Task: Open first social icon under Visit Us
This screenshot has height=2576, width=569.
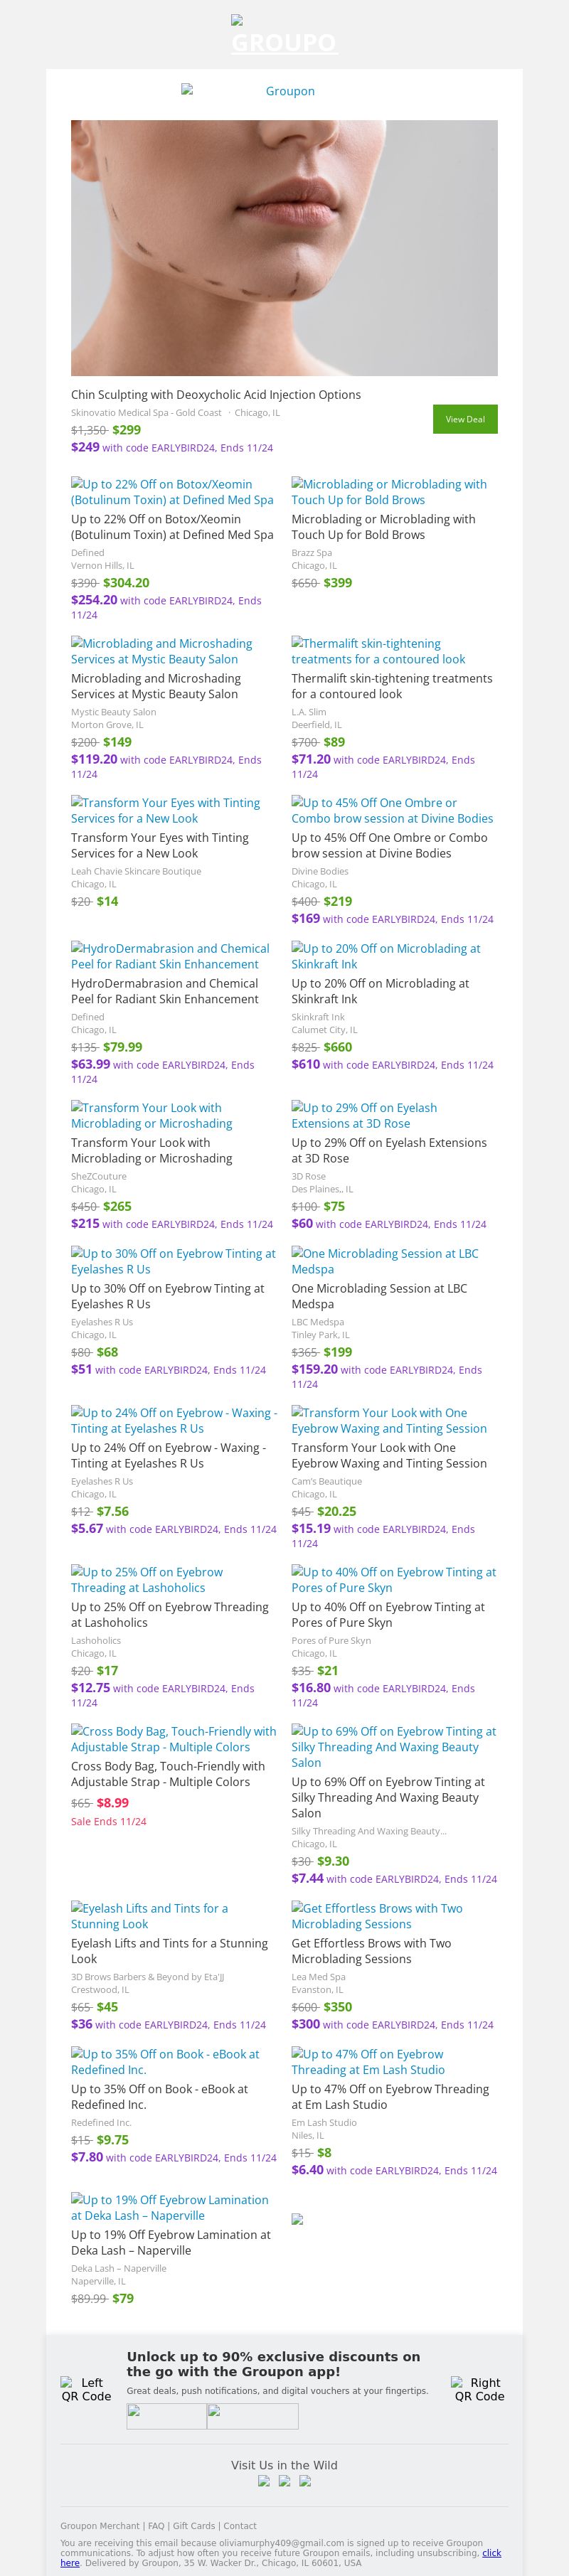Action: pos(264,2481)
